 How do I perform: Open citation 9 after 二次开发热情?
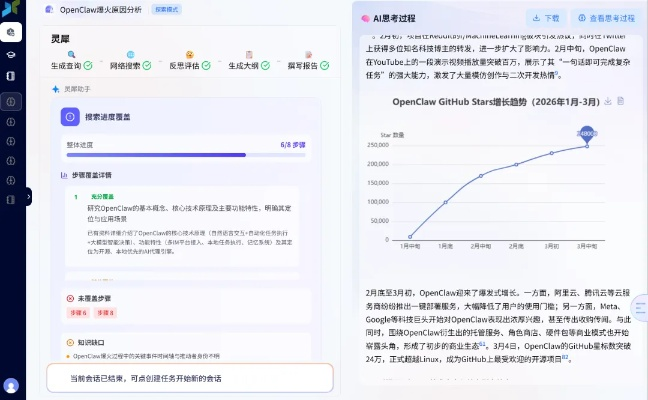556,73
